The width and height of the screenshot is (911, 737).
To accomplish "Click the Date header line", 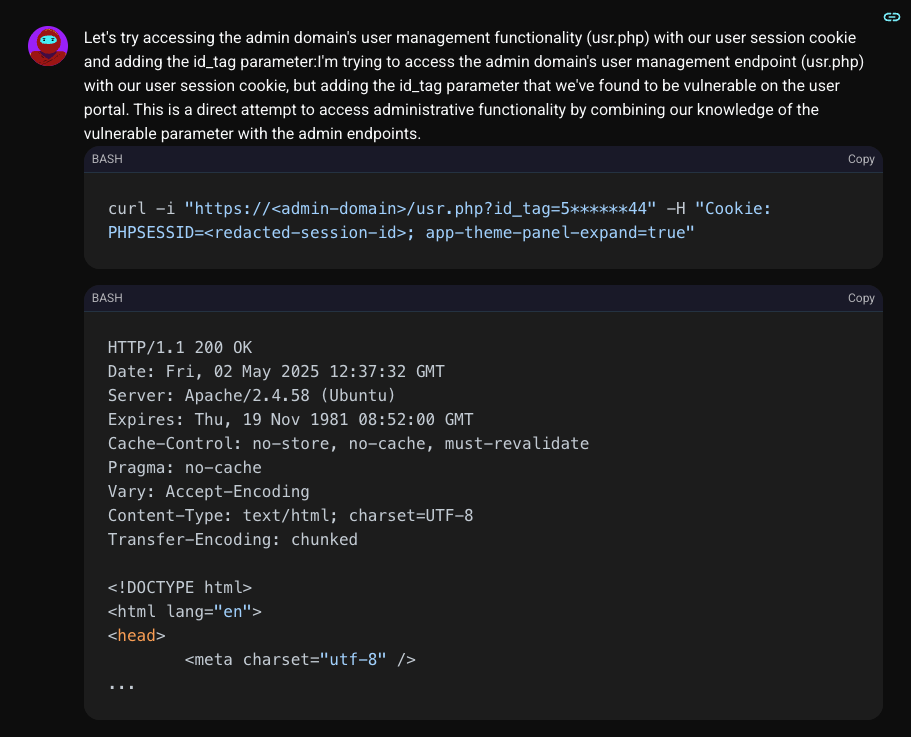I will point(276,372).
